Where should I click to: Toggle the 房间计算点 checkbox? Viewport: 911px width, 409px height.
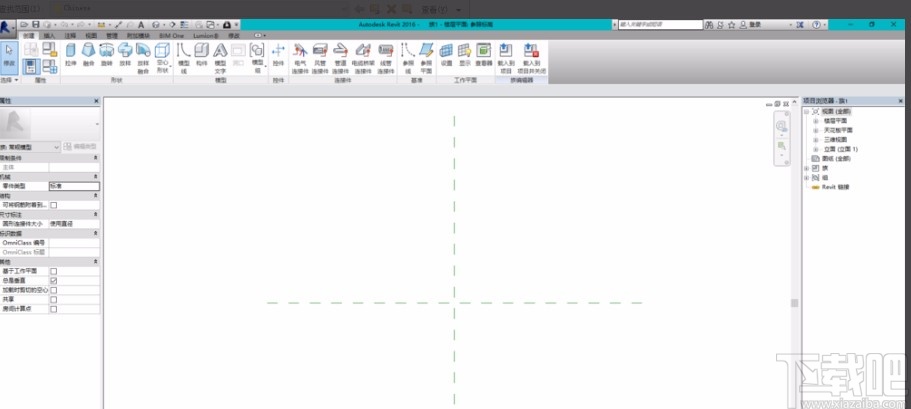(53, 309)
